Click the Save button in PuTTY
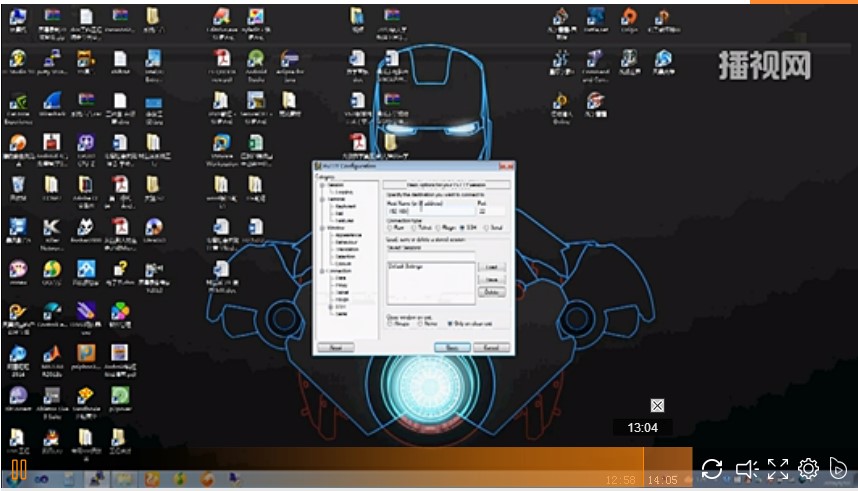This screenshot has width=858, height=491. pyautogui.click(x=492, y=280)
